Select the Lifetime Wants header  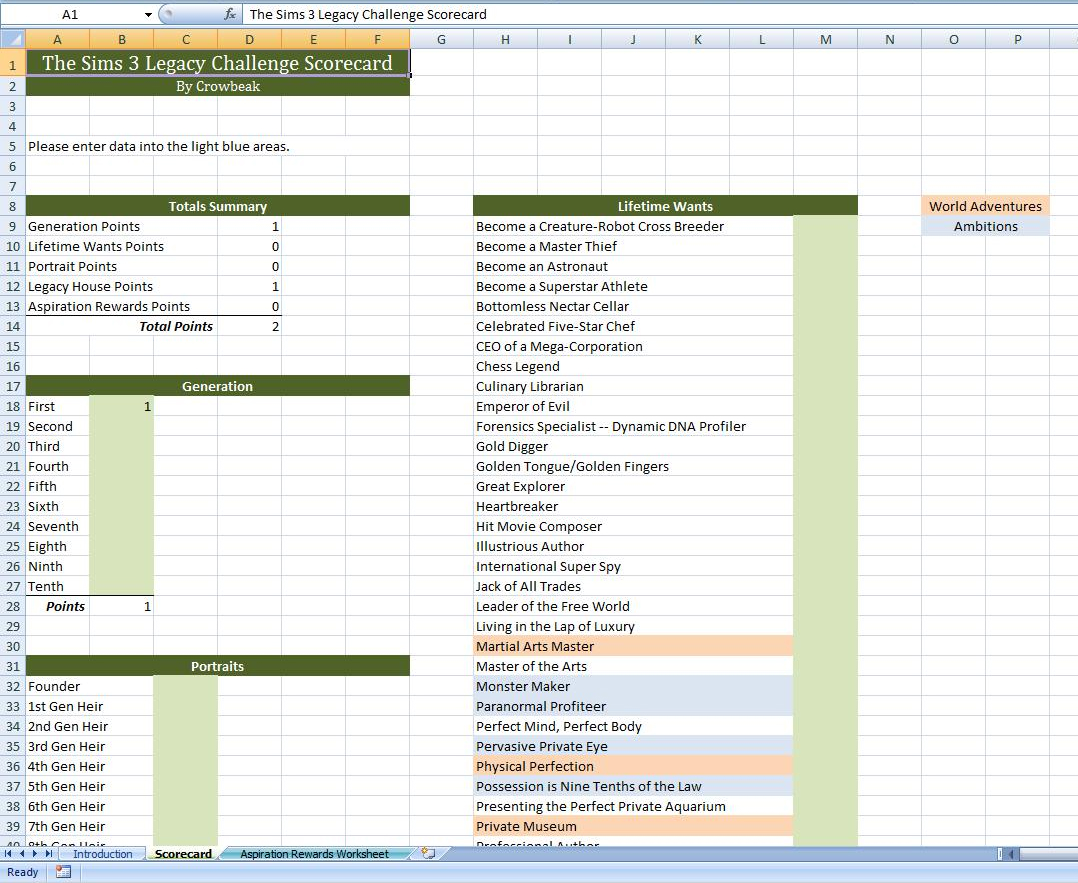[x=666, y=206]
